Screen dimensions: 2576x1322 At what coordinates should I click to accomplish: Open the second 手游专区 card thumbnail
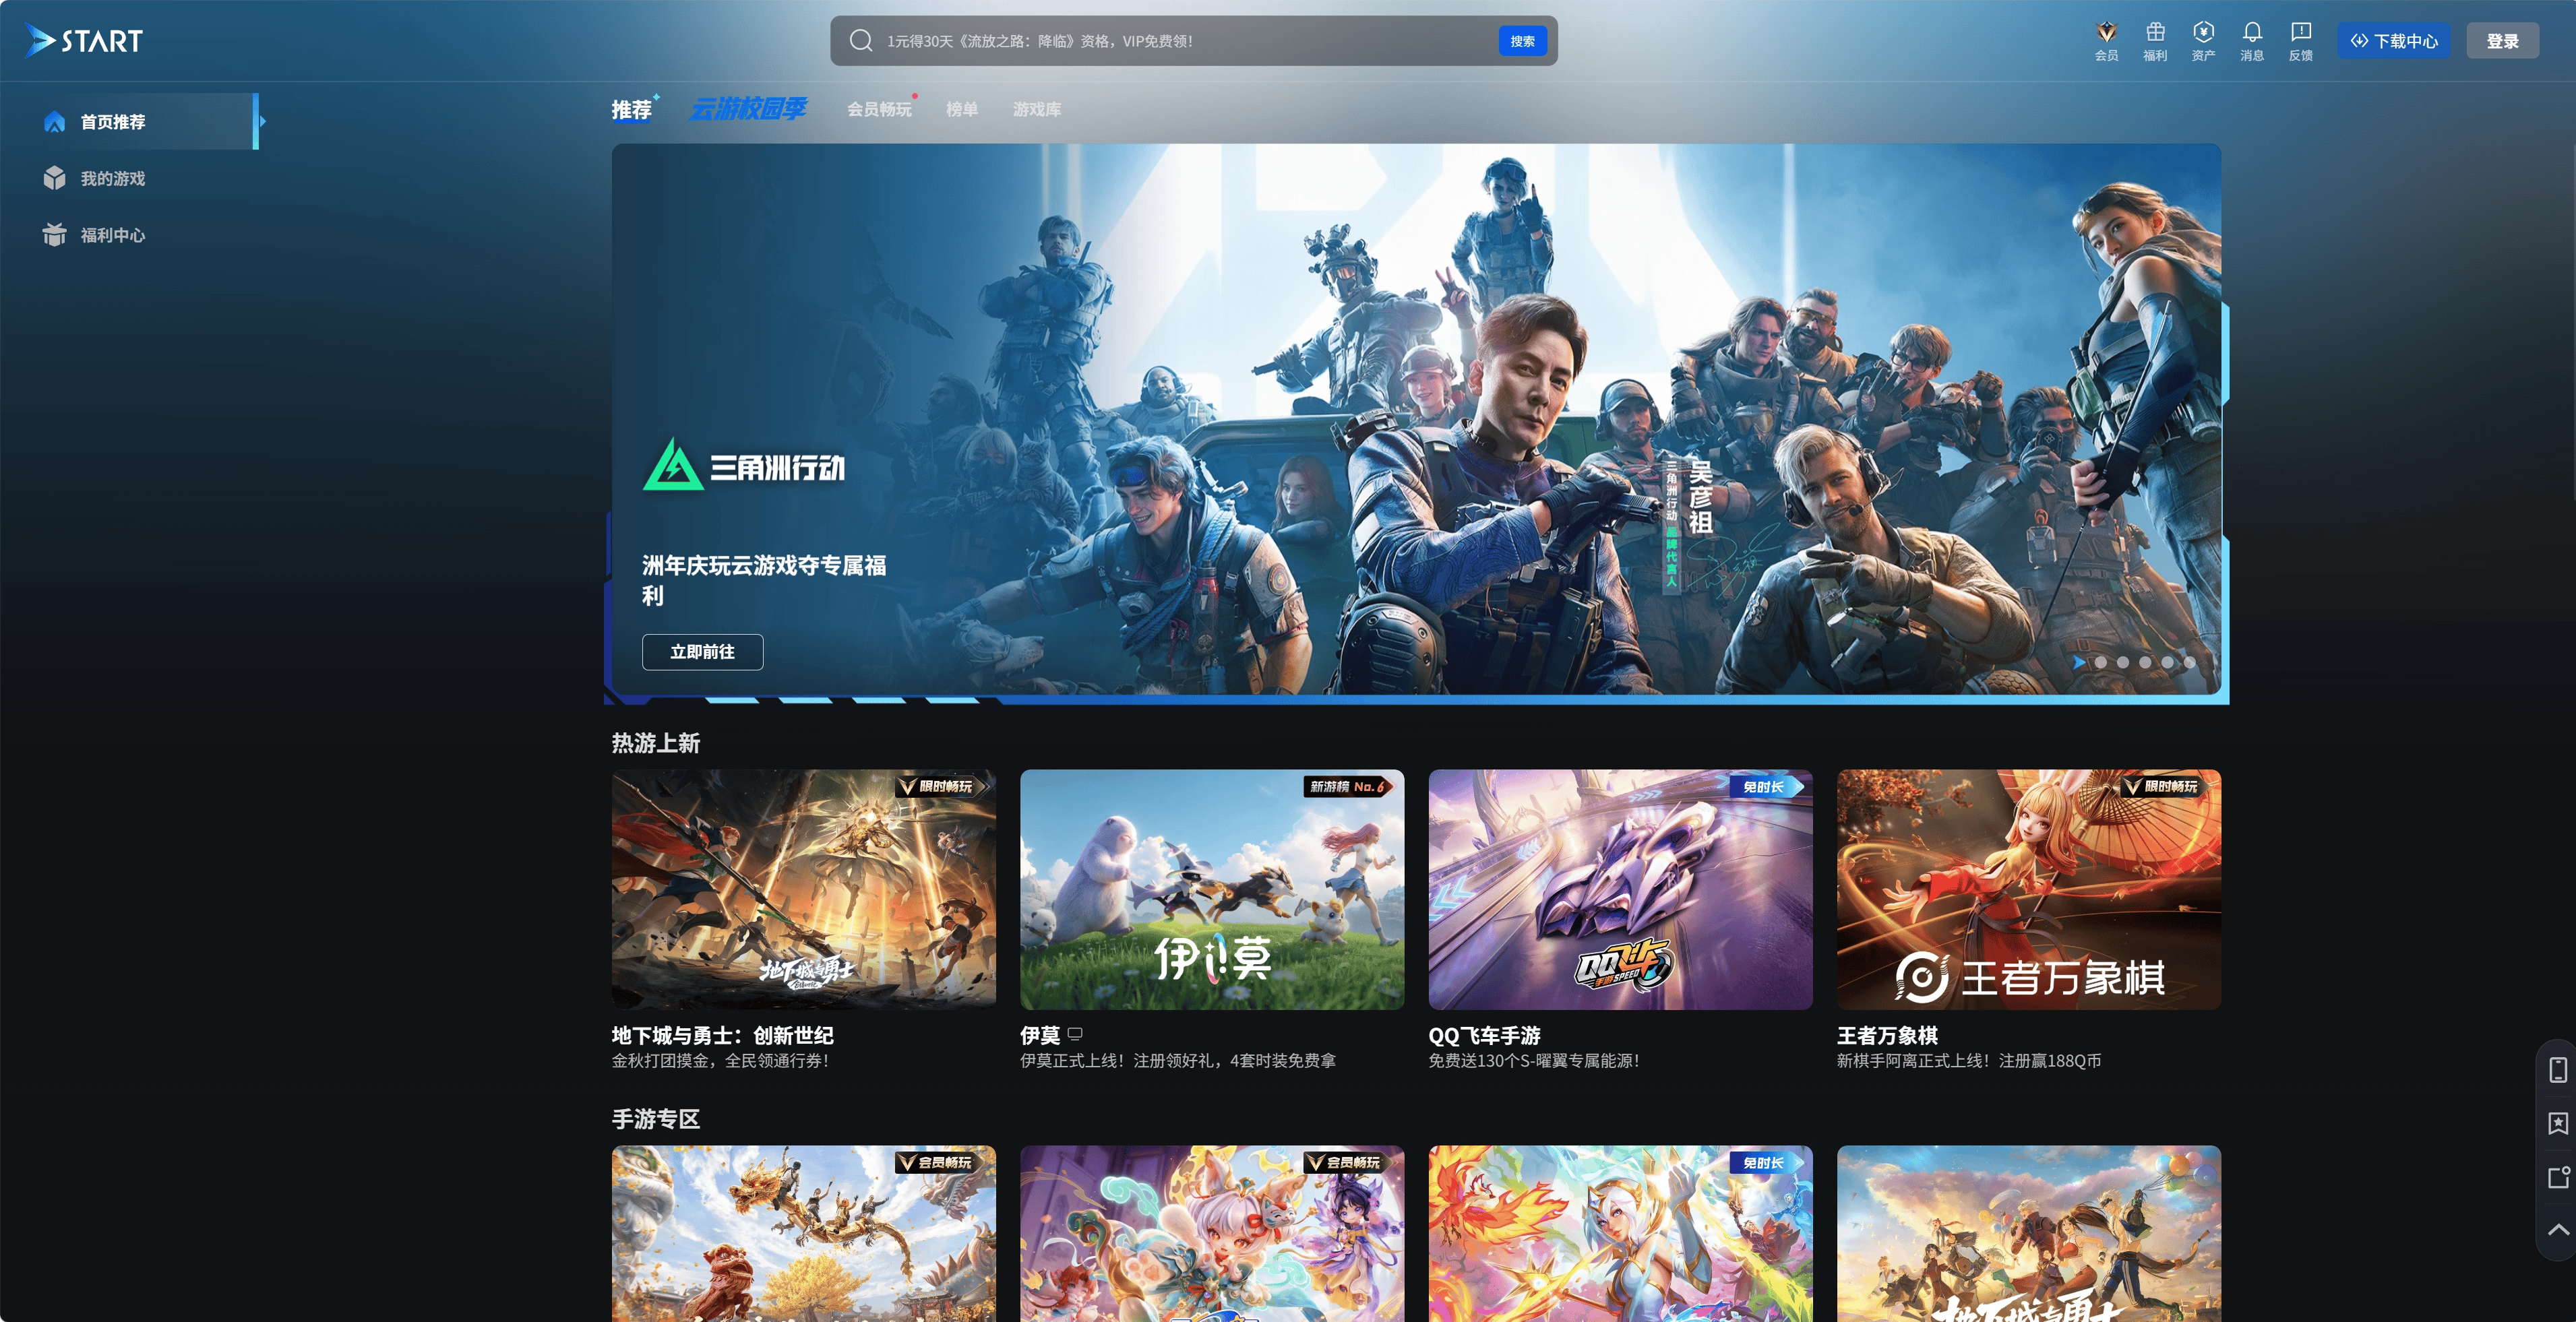coord(1212,1234)
